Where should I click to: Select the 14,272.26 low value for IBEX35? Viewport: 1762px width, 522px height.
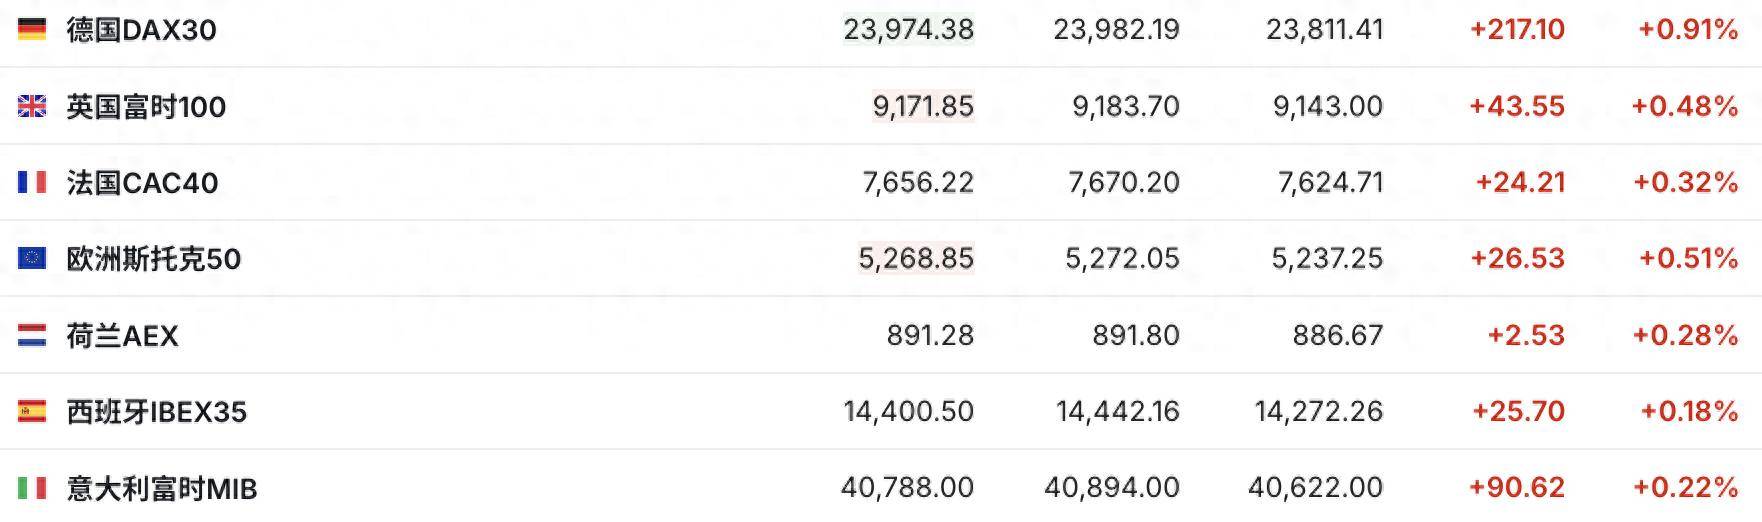click(x=1318, y=411)
